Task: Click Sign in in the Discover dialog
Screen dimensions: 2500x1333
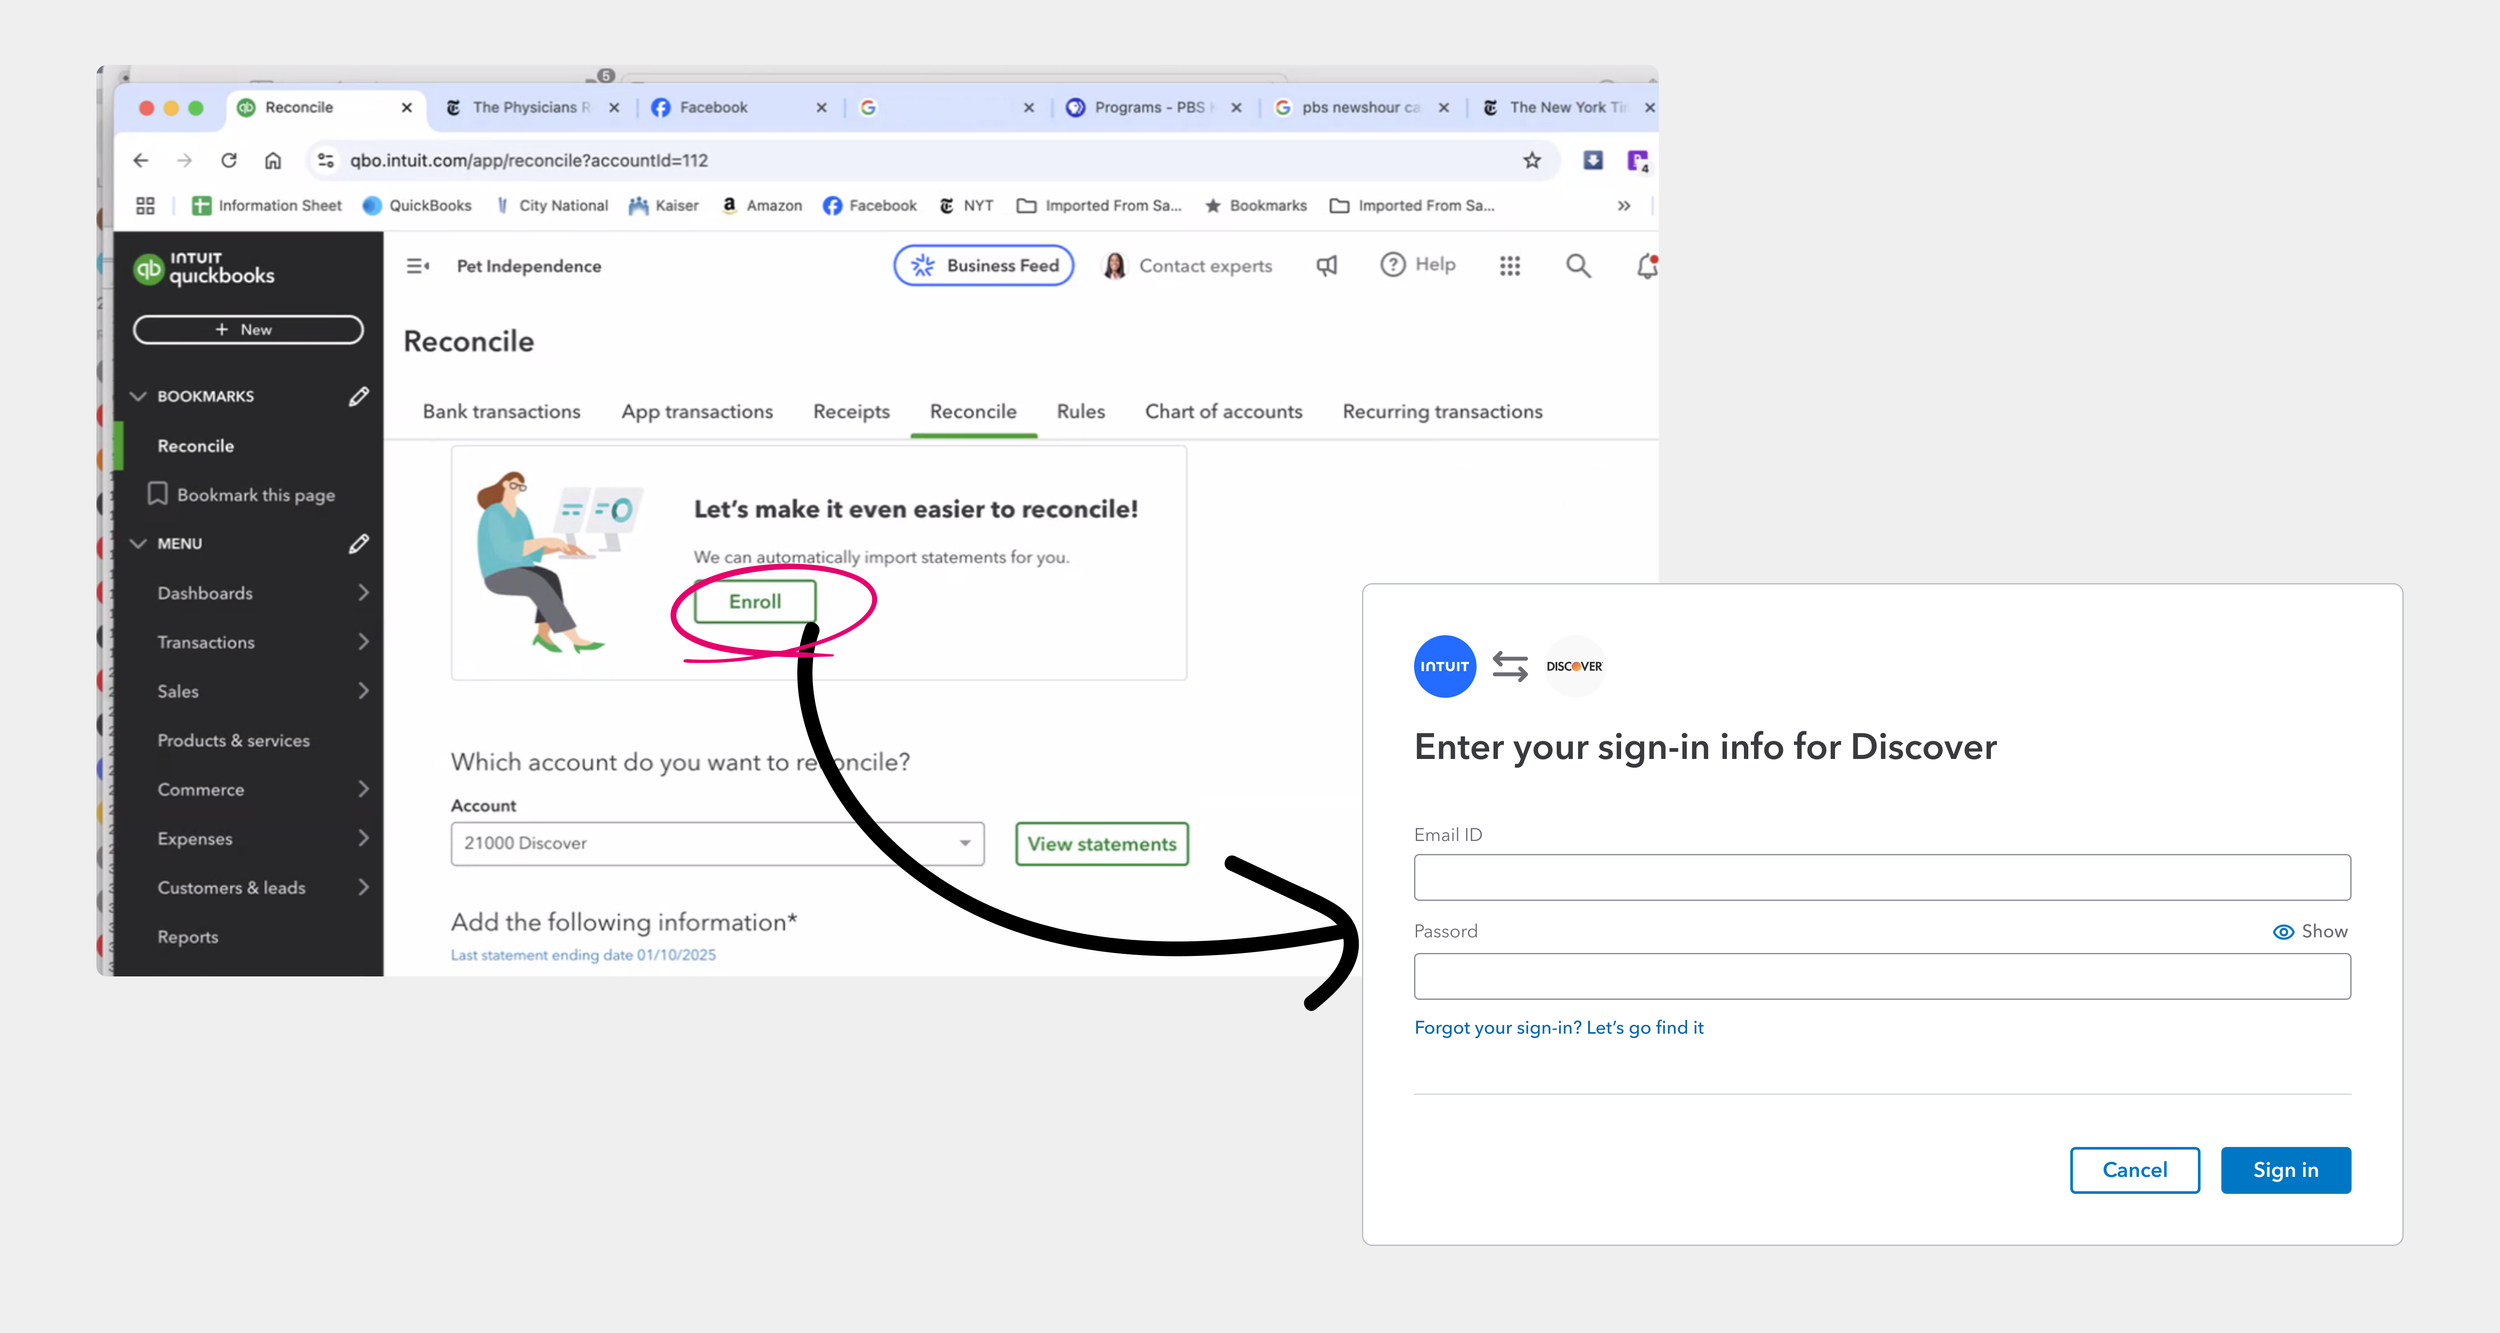Action: pyautogui.click(x=2286, y=1170)
